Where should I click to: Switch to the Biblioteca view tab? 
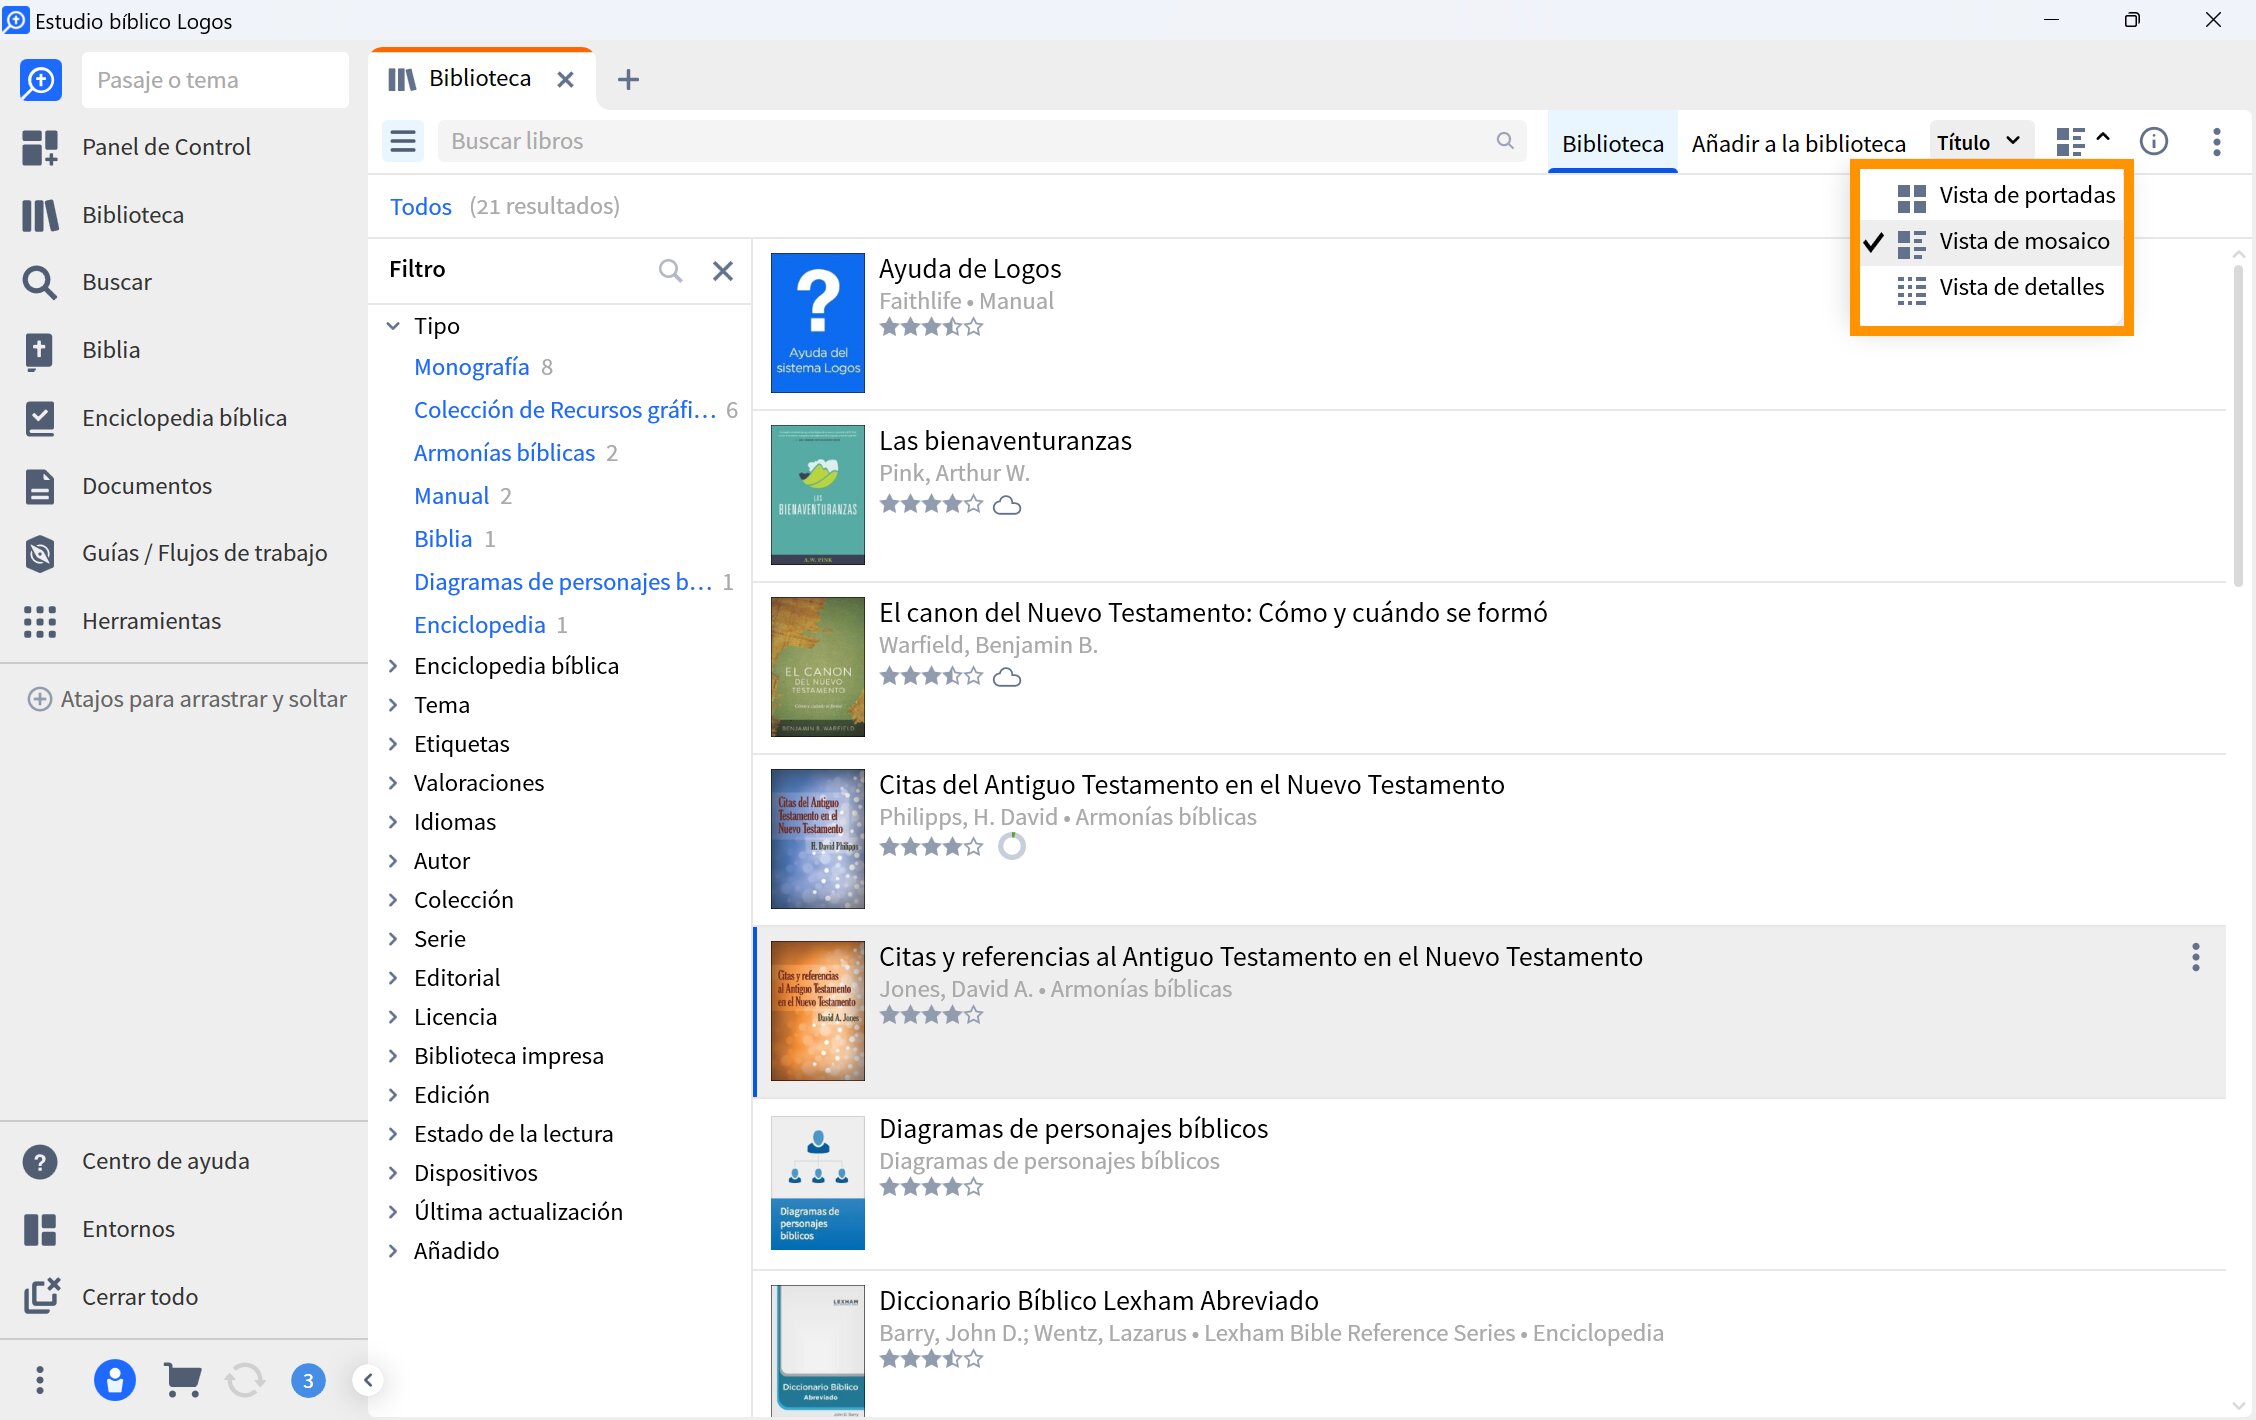[x=1613, y=143]
